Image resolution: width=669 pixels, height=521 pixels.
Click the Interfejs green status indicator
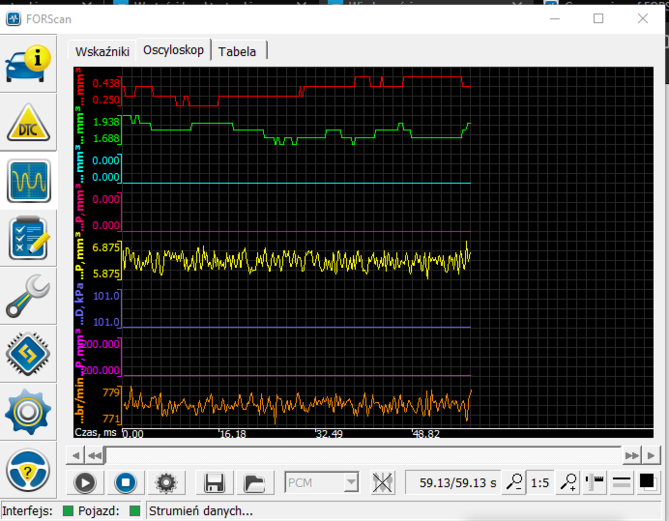coord(68,511)
